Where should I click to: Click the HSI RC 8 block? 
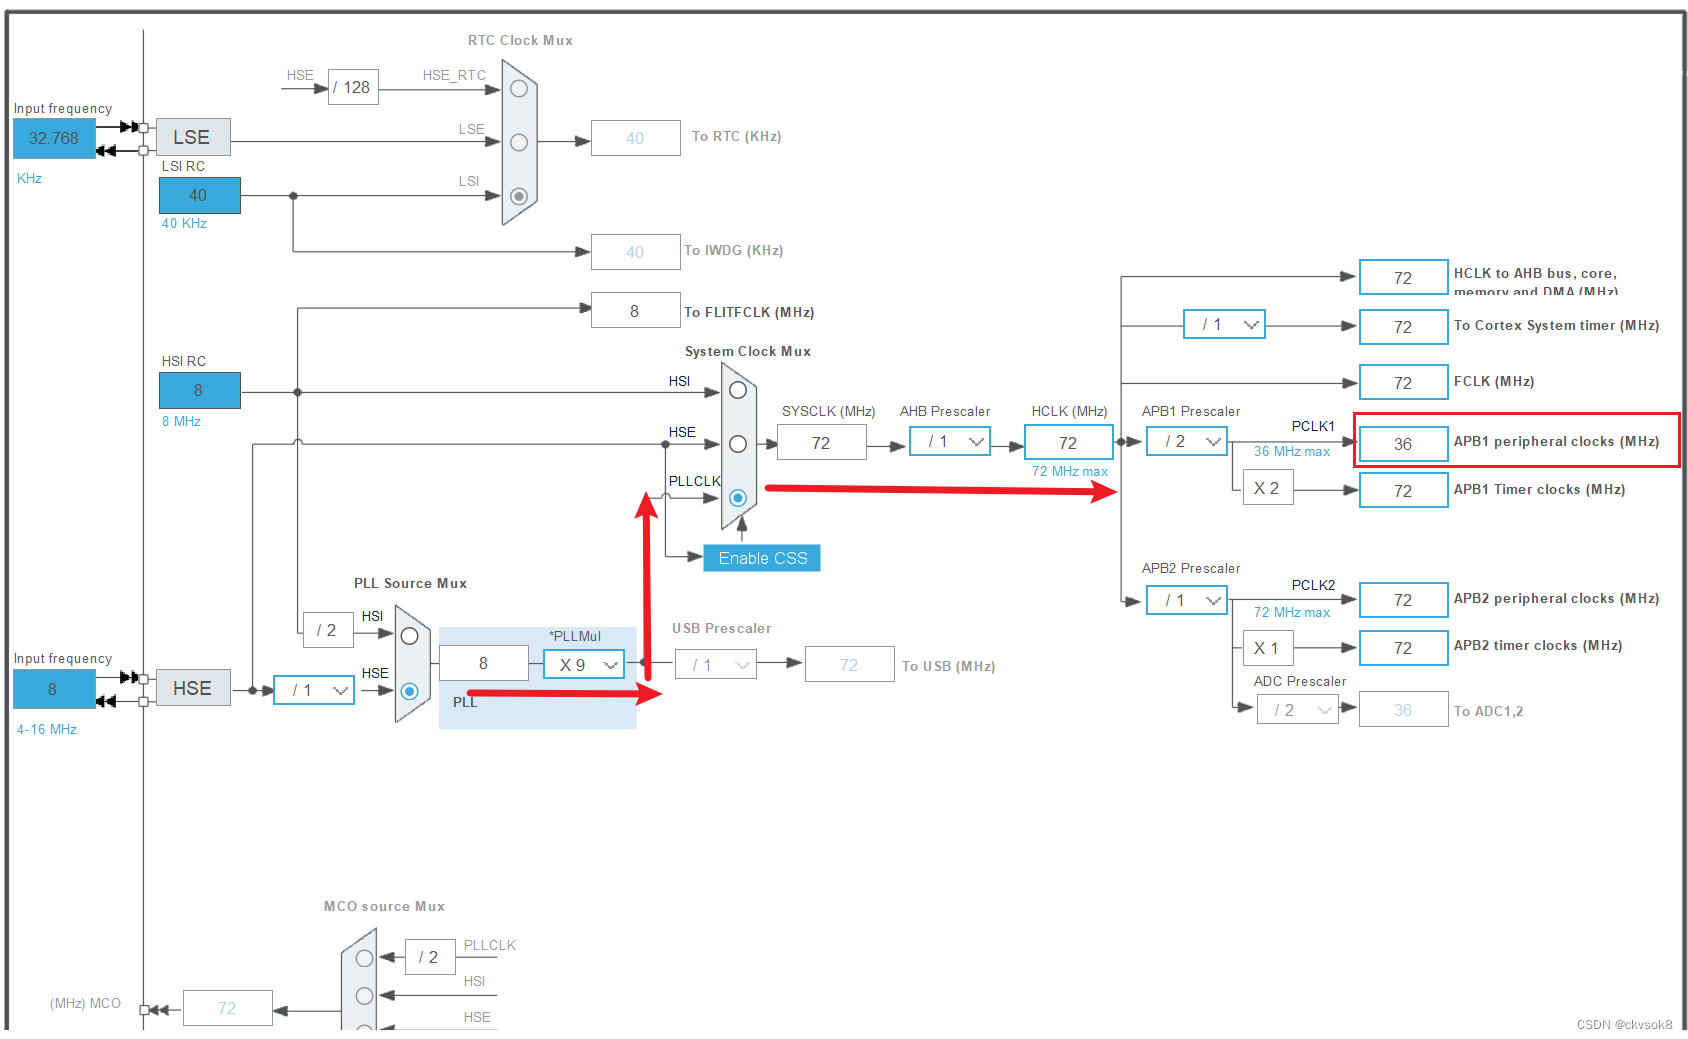click(200, 390)
